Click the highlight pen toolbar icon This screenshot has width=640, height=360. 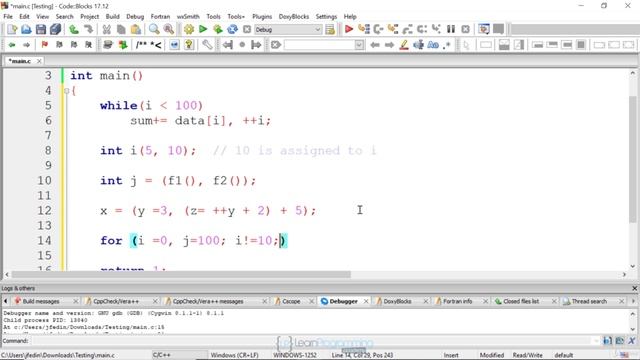click(x=404, y=44)
